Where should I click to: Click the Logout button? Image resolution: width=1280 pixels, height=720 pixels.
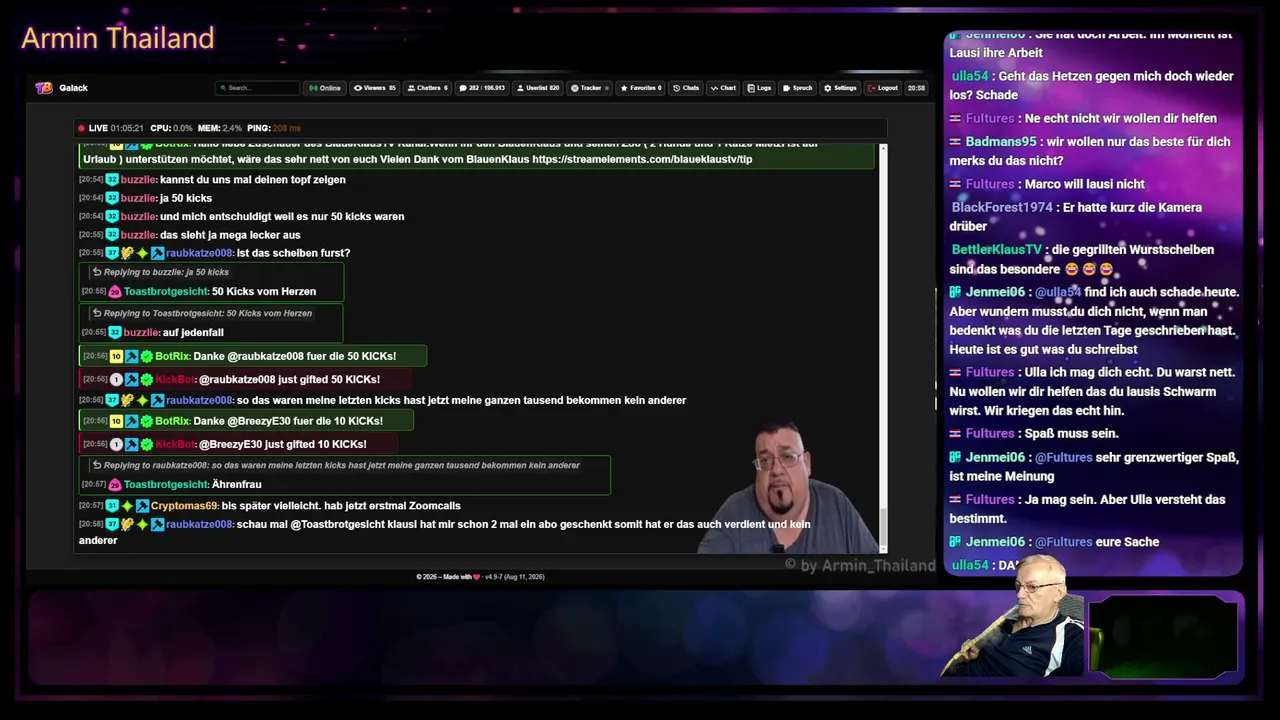pyautogui.click(x=883, y=88)
